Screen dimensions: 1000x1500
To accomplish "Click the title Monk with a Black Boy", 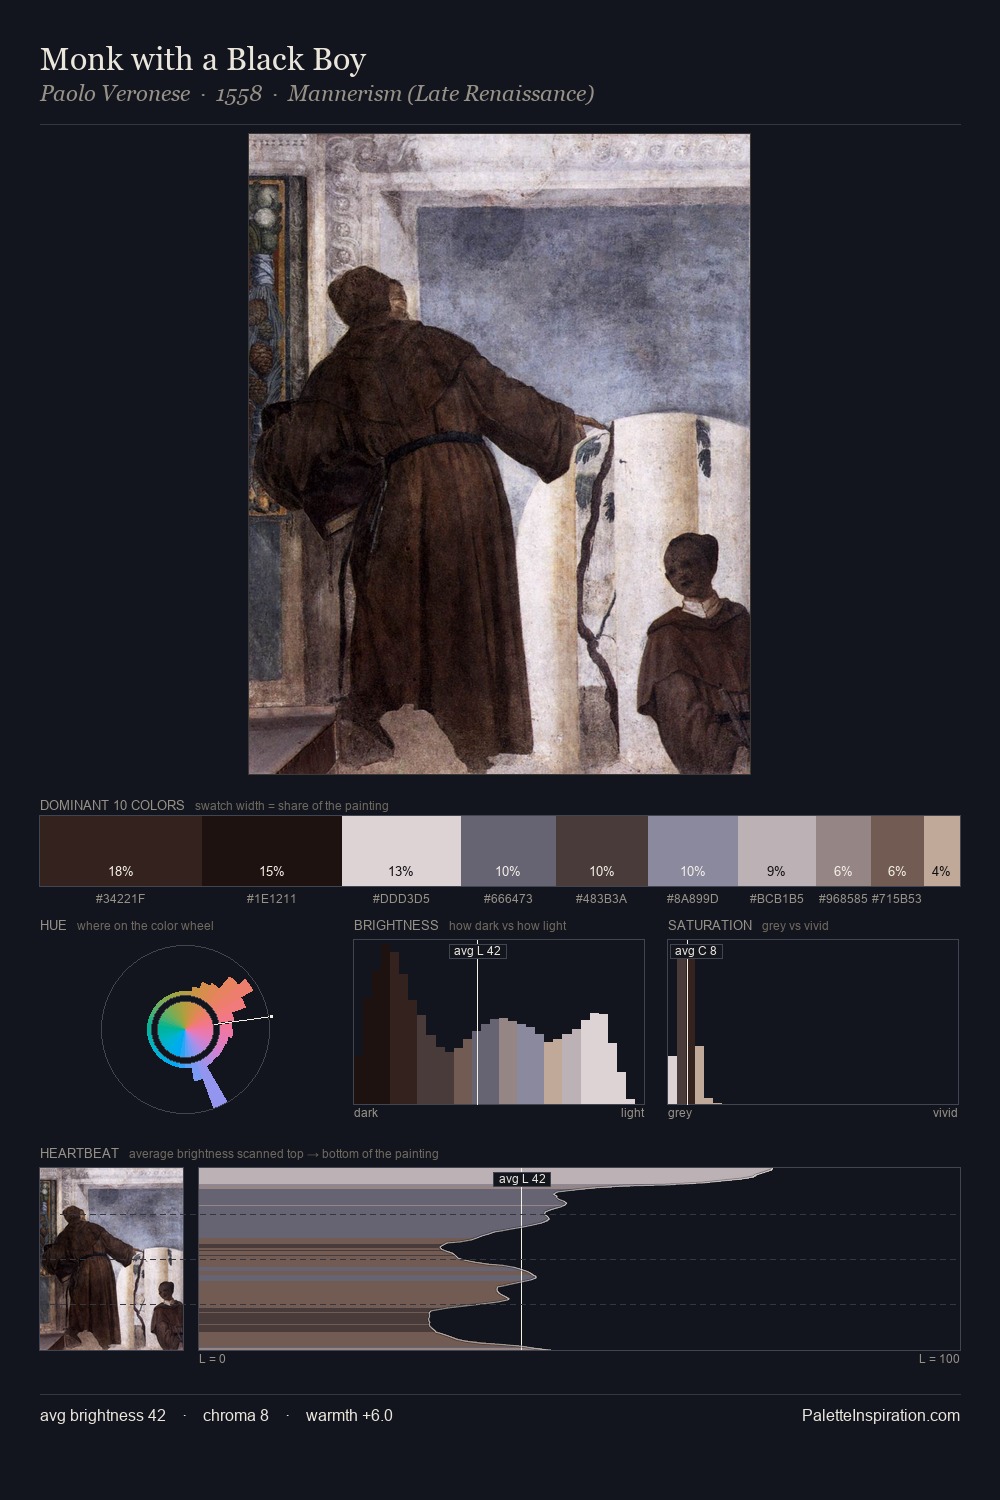I will click(203, 59).
